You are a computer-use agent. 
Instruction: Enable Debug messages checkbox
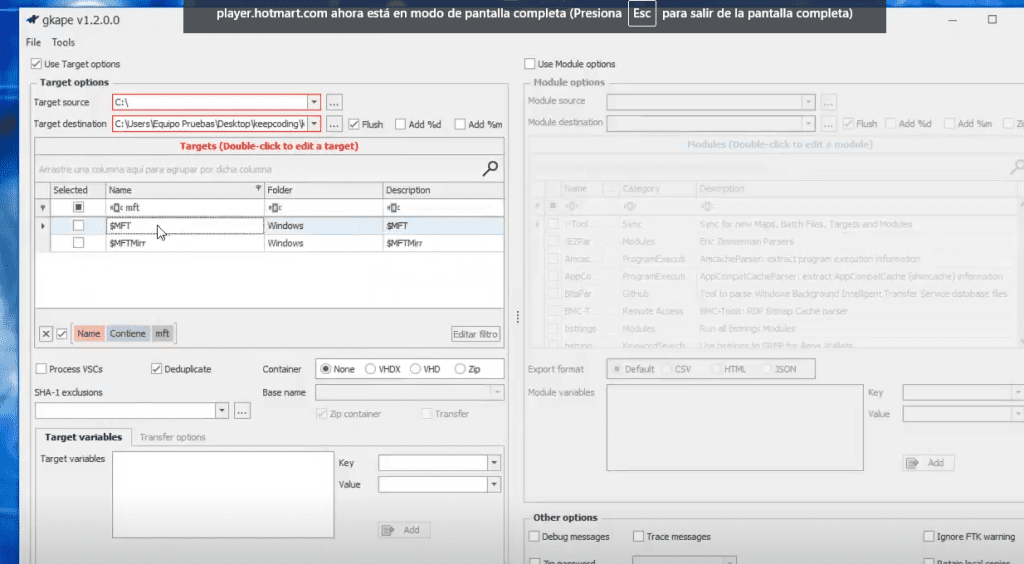(534, 537)
